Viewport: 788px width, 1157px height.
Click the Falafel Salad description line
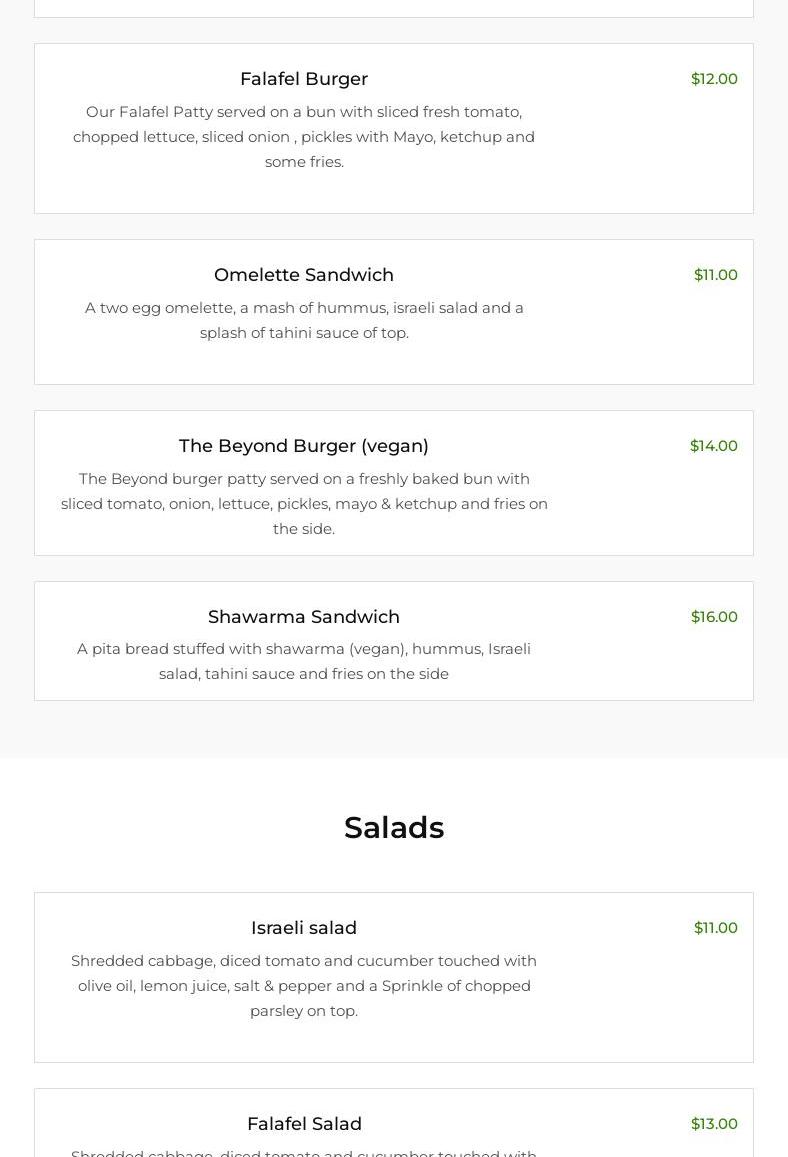point(304,1152)
